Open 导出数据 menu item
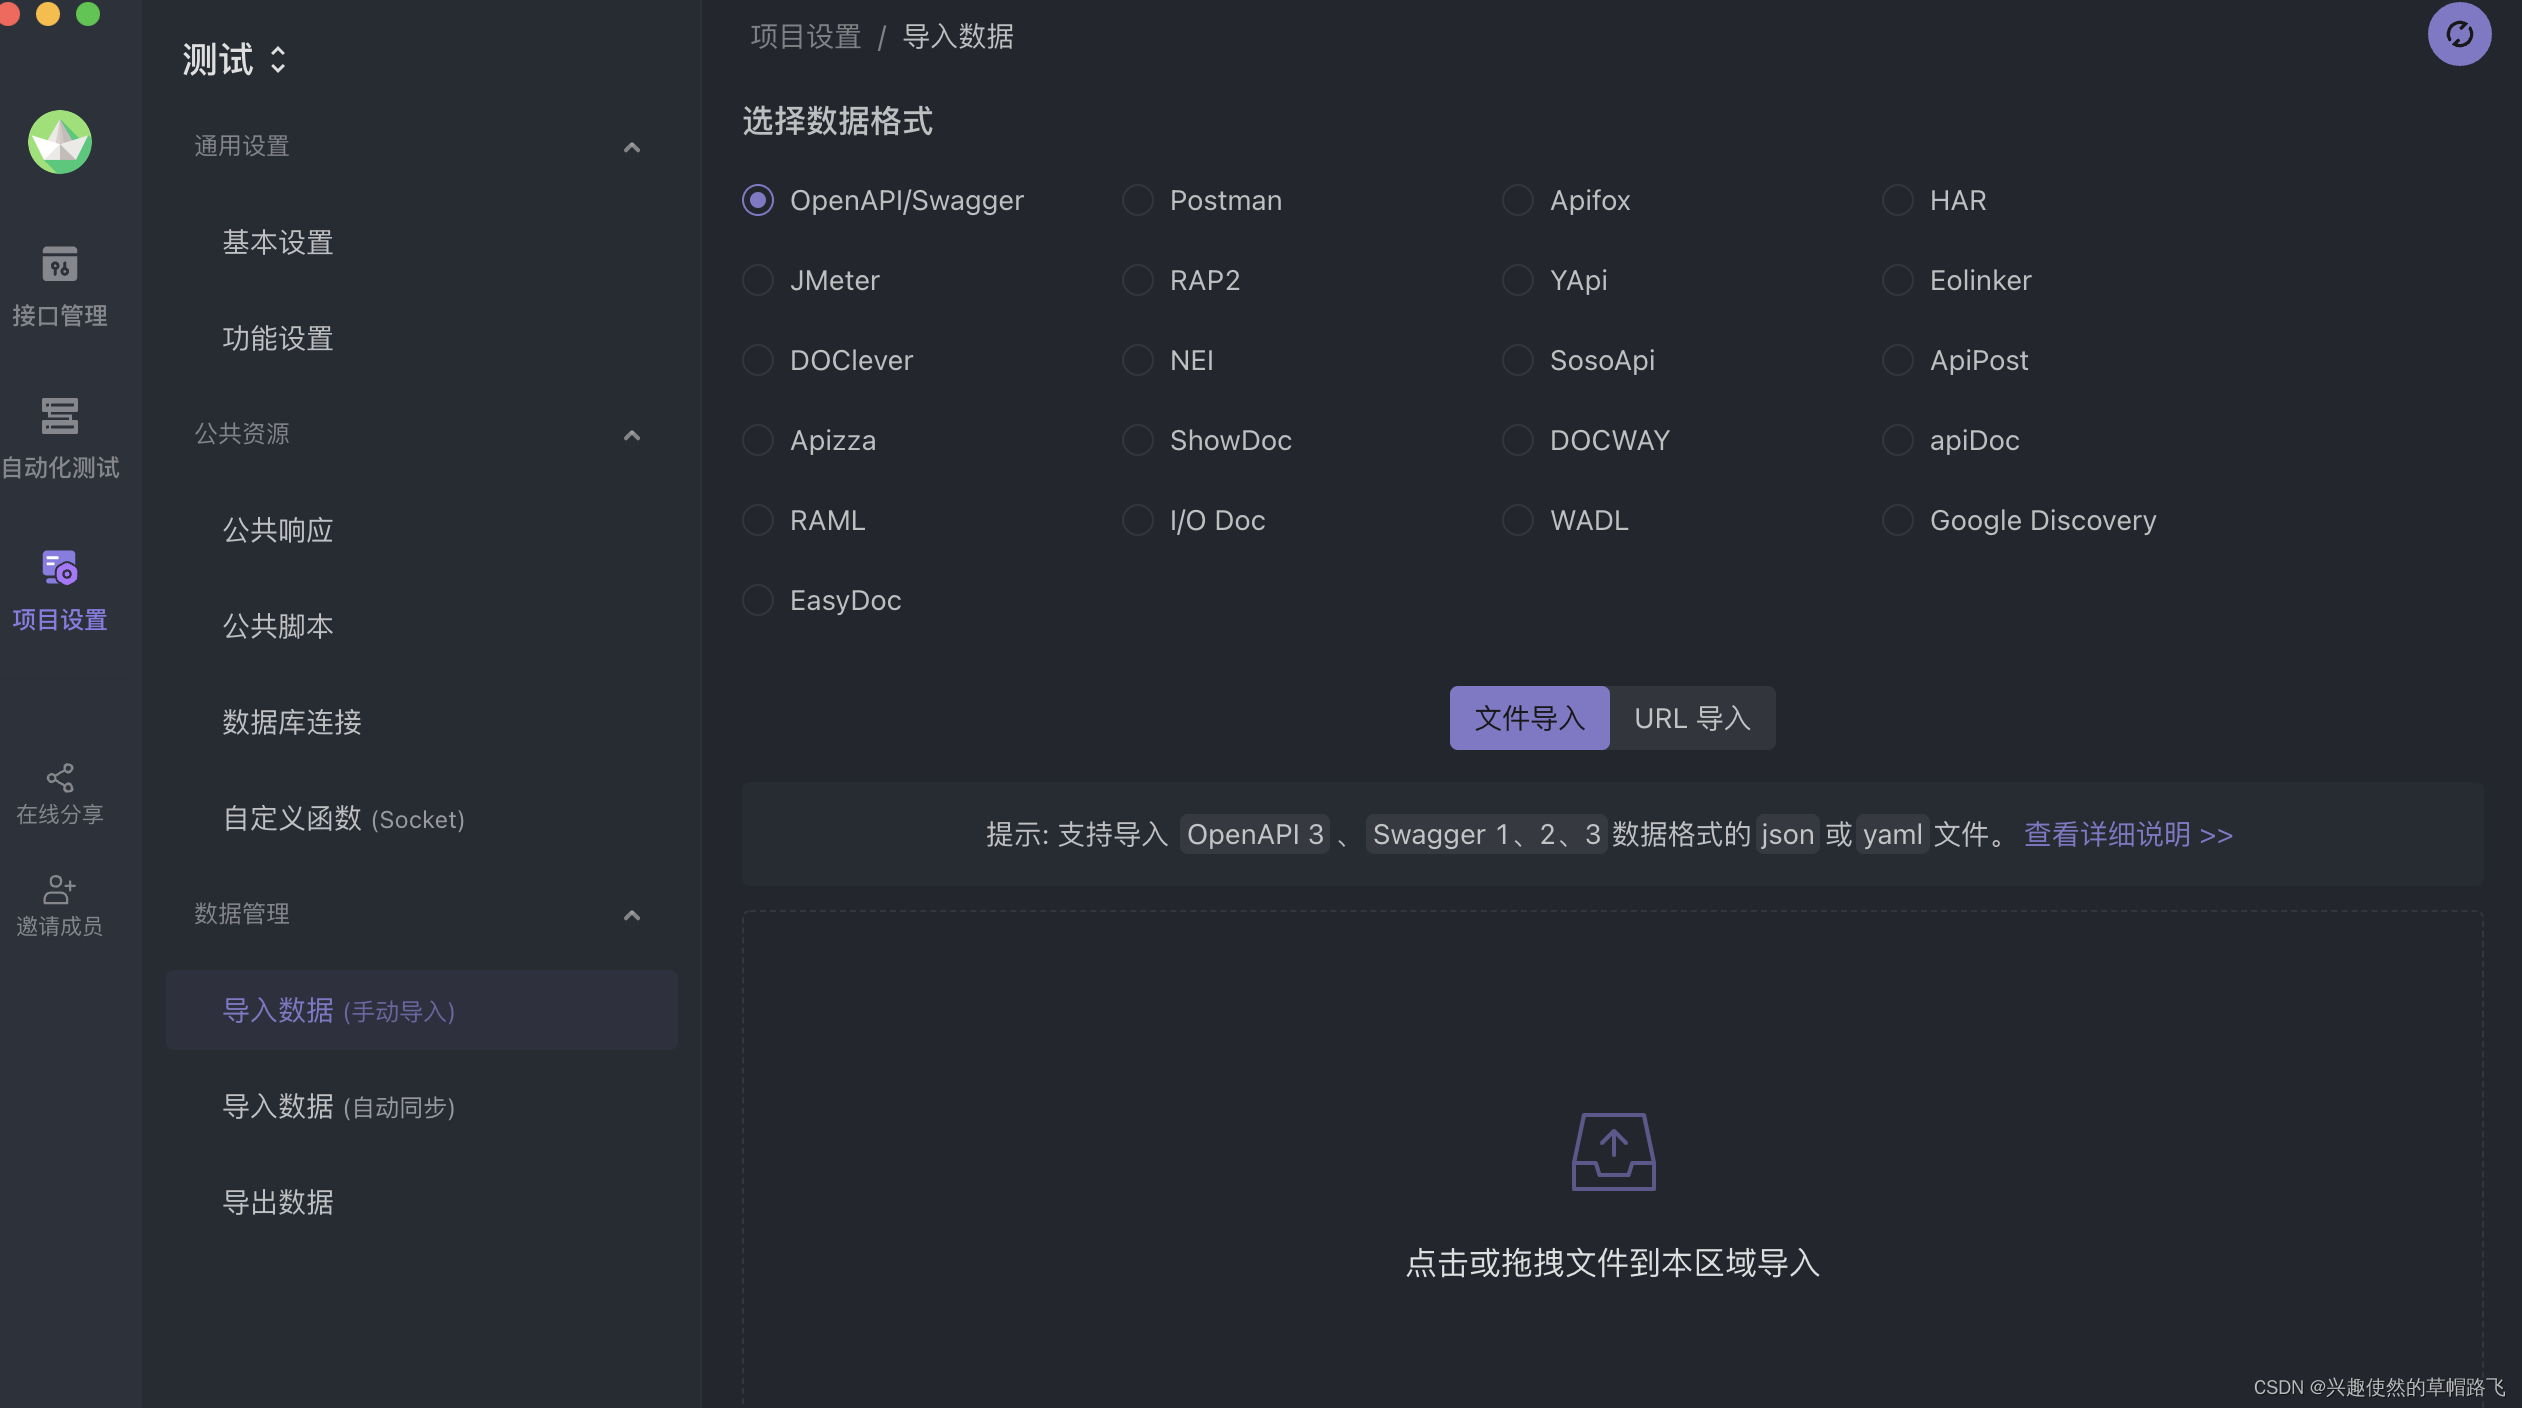Viewport: 2522px width, 1408px height. point(421,1202)
